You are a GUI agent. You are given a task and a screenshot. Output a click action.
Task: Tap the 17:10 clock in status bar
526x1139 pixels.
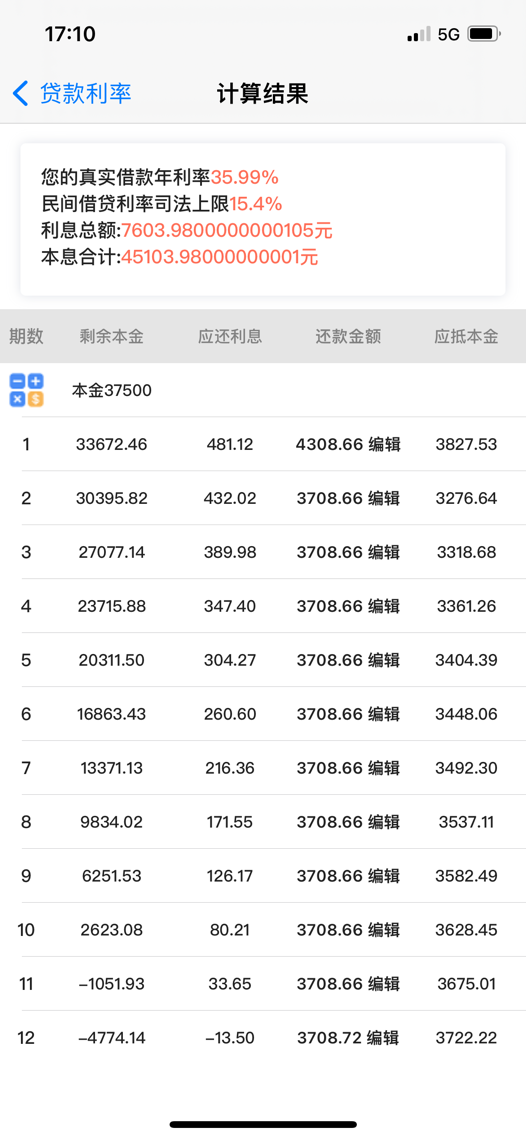tap(70, 34)
